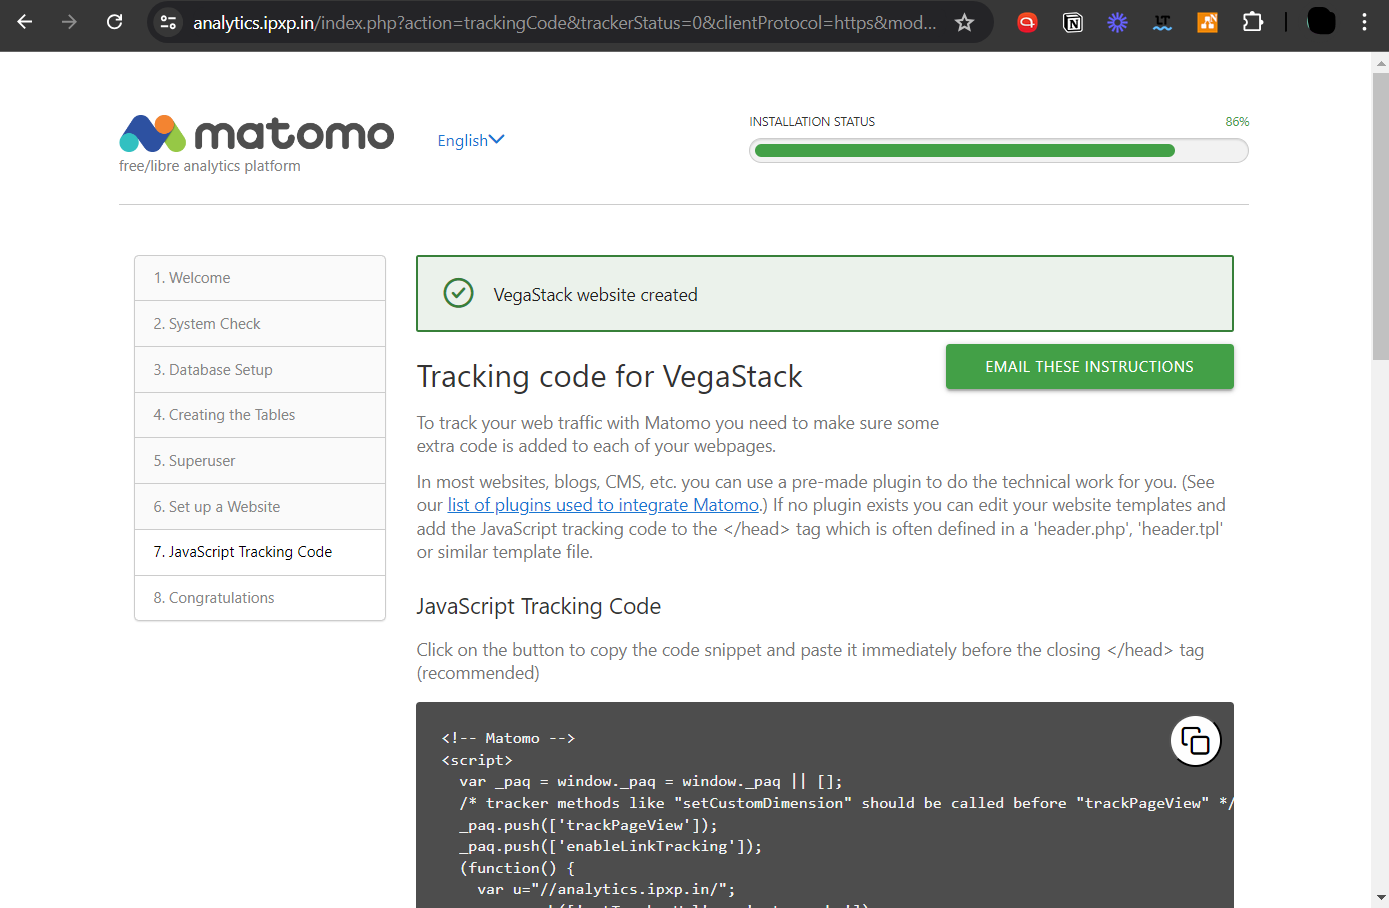Reload the page with the refresh icon
Viewport: 1389px width, 908px height.
[115, 22]
